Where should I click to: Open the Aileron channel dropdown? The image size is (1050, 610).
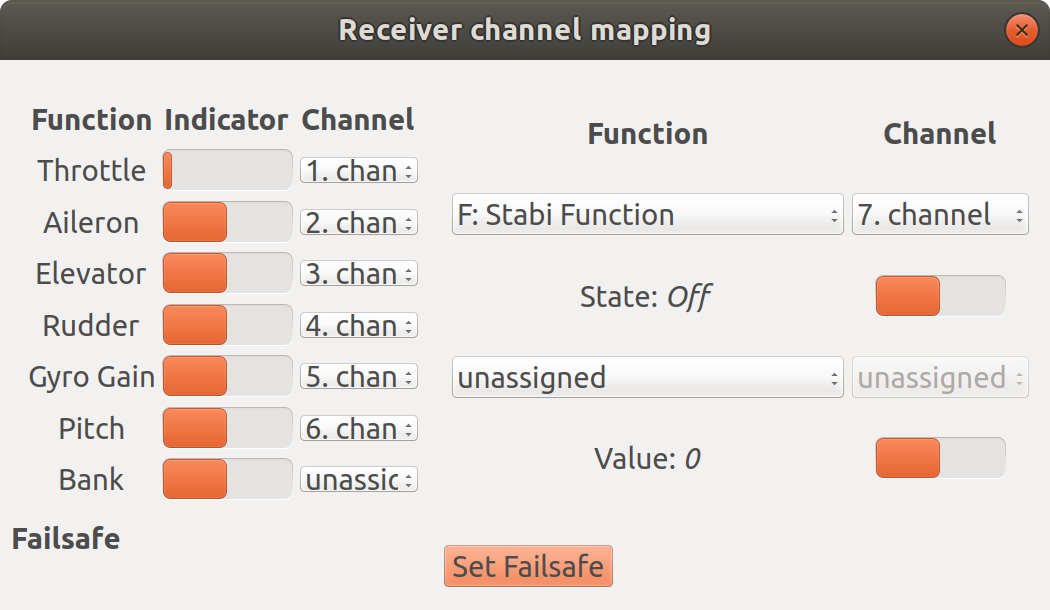click(358, 223)
